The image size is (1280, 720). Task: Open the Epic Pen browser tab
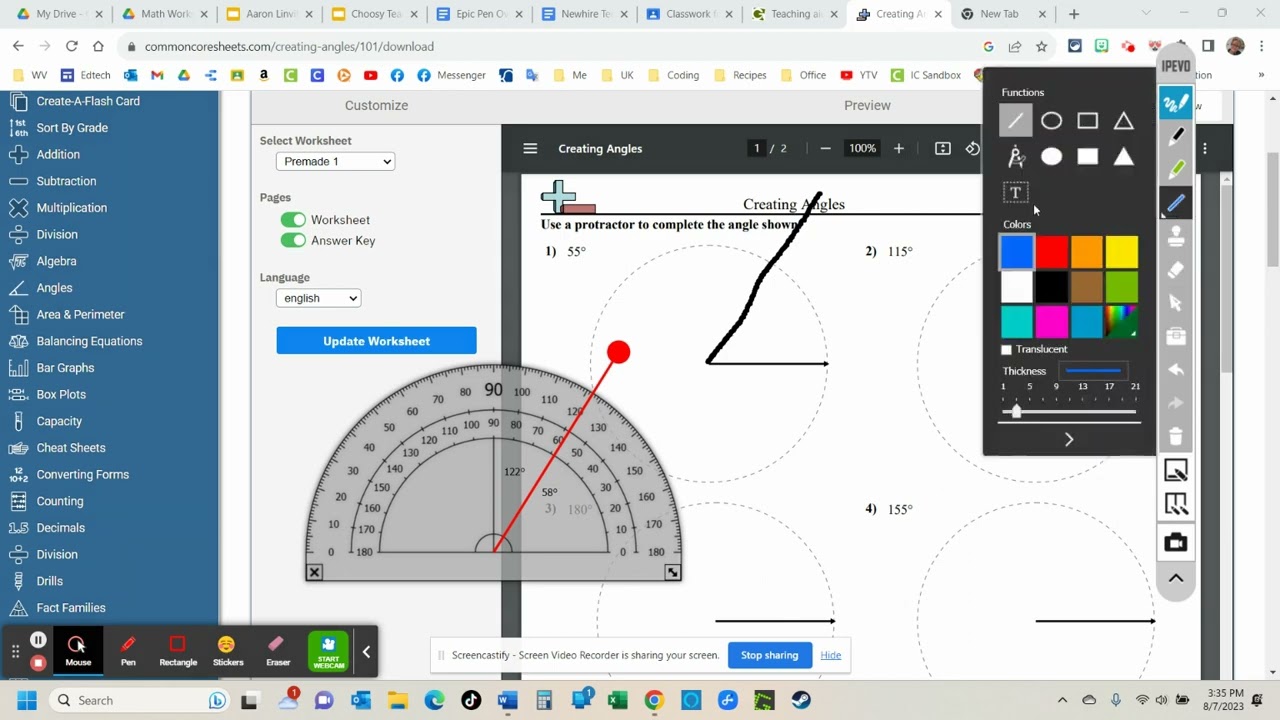(478, 14)
